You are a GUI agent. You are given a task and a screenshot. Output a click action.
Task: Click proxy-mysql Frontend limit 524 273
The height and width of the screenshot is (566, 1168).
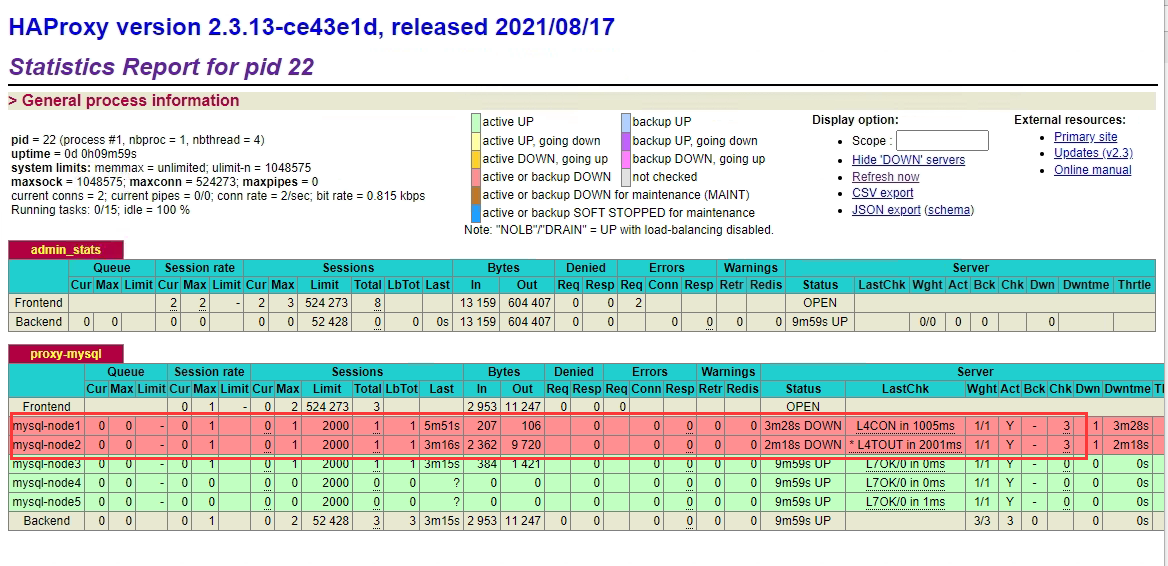click(x=326, y=407)
